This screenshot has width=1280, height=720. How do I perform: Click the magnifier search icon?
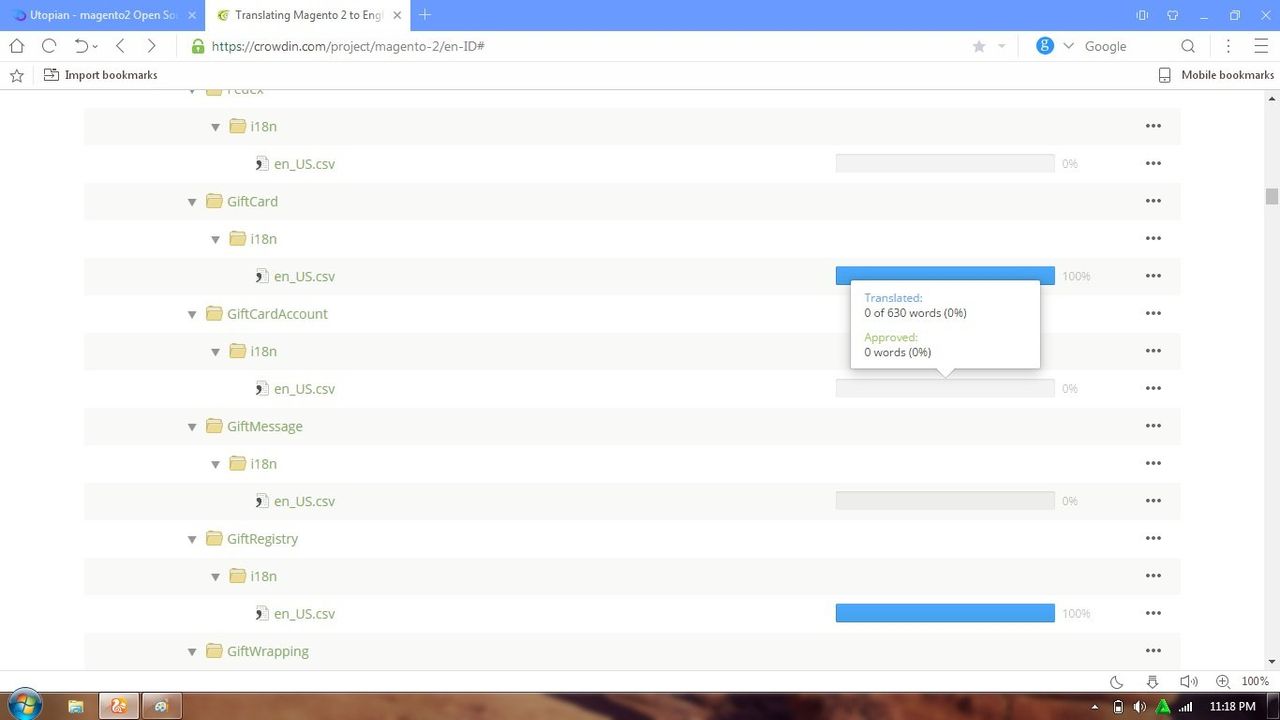[x=1188, y=46]
